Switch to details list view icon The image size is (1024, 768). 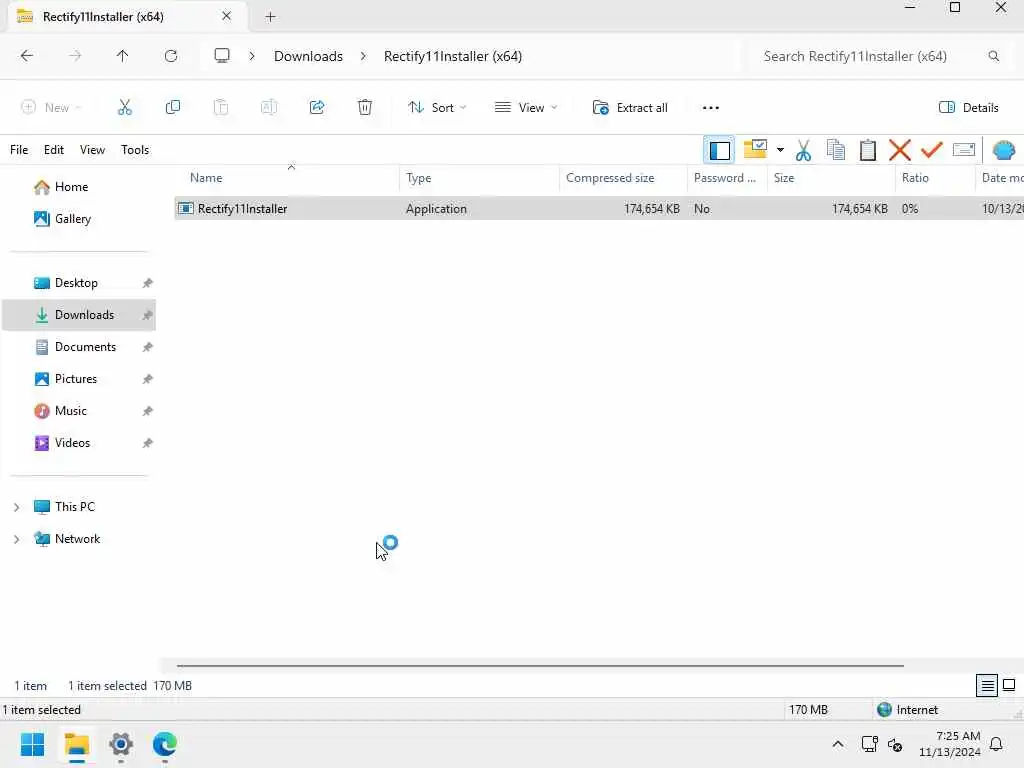click(x=987, y=686)
